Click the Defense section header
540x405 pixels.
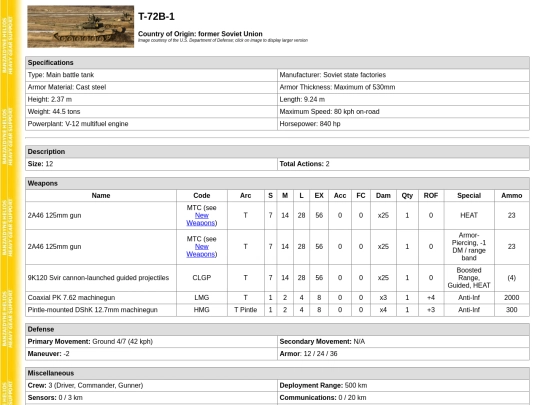pyautogui.click(x=277, y=329)
